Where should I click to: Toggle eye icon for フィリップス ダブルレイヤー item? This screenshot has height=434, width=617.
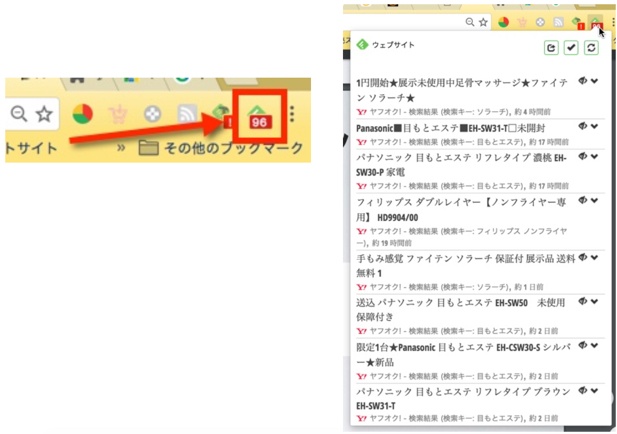[583, 201]
